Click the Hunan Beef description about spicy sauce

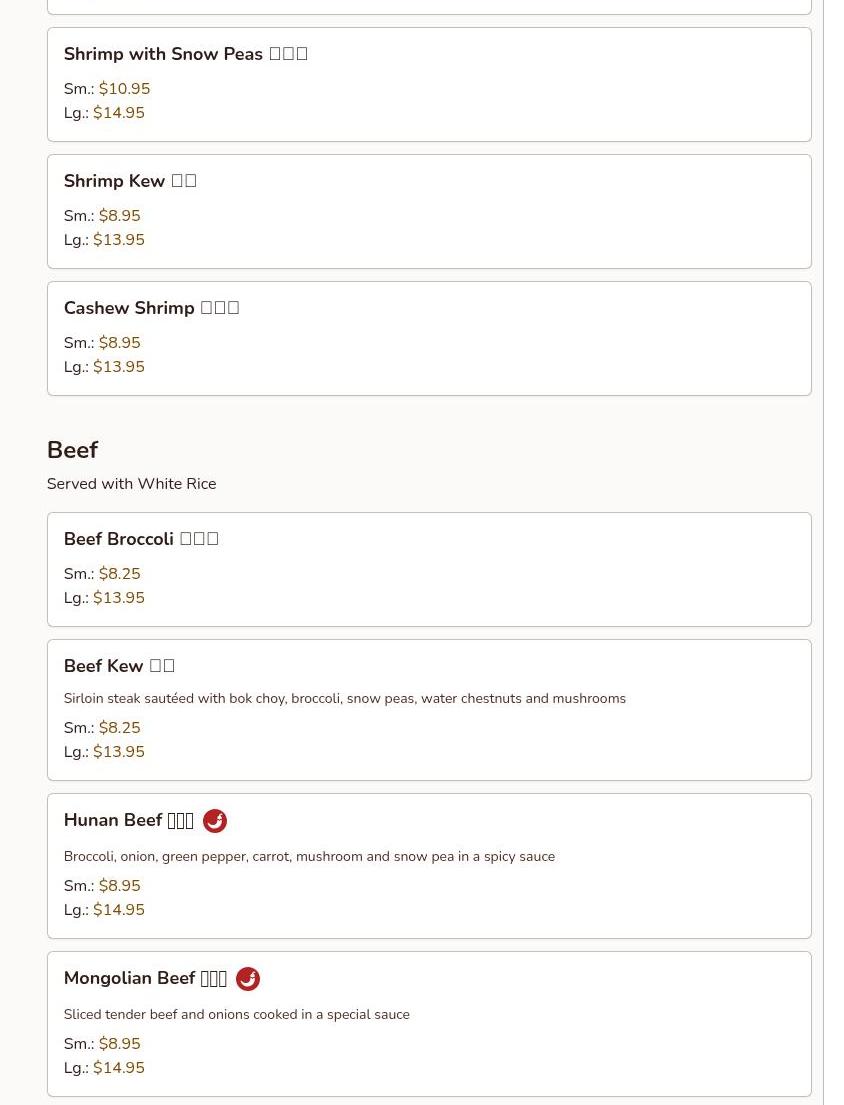309,856
